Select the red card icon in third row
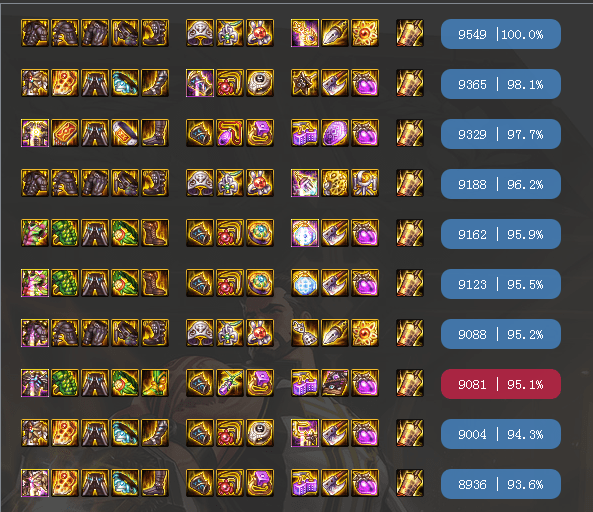Image resolution: width=593 pixels, height=512 pixels. click(x=65, y=133)
